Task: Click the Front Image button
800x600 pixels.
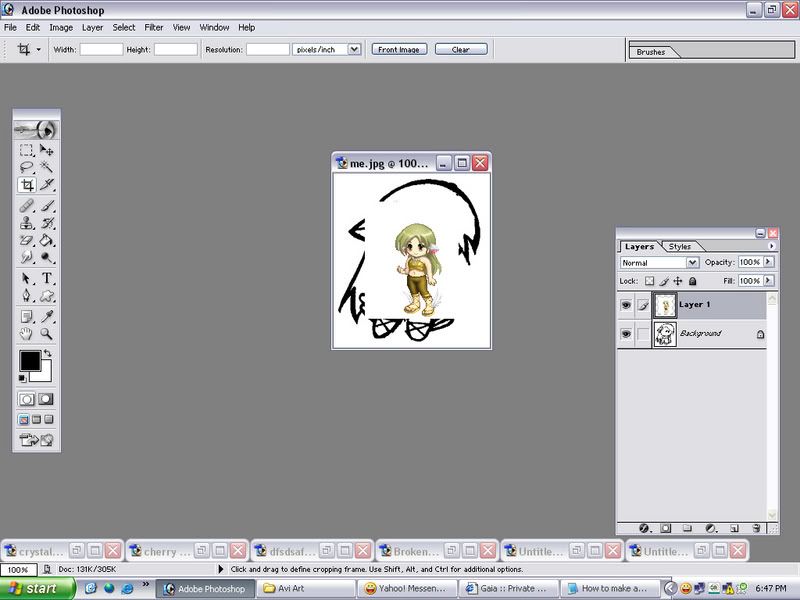Action: [399, 49]
